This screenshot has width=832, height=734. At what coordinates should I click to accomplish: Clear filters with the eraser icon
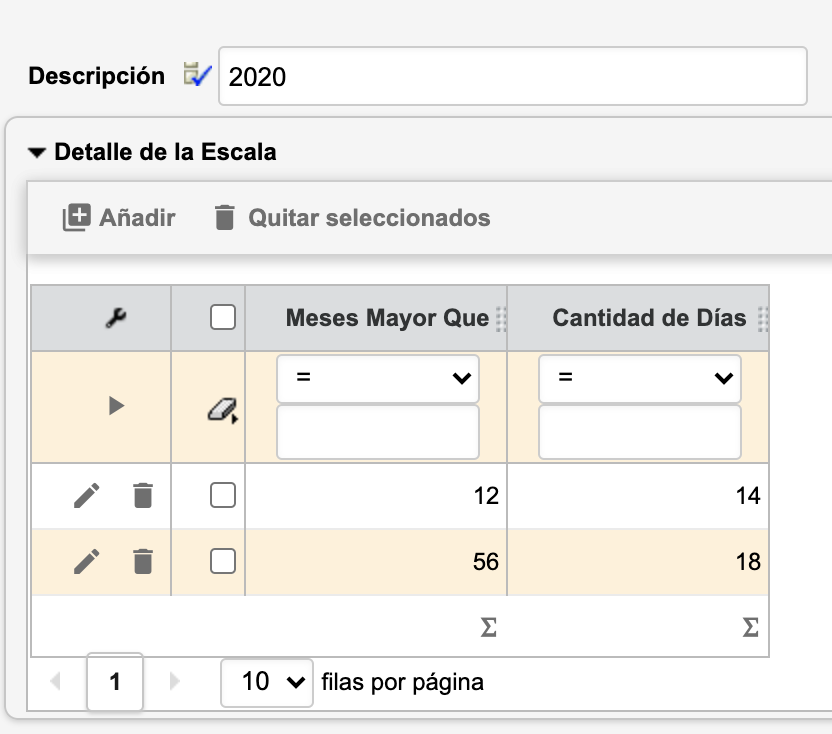click(x=221, y=409)
